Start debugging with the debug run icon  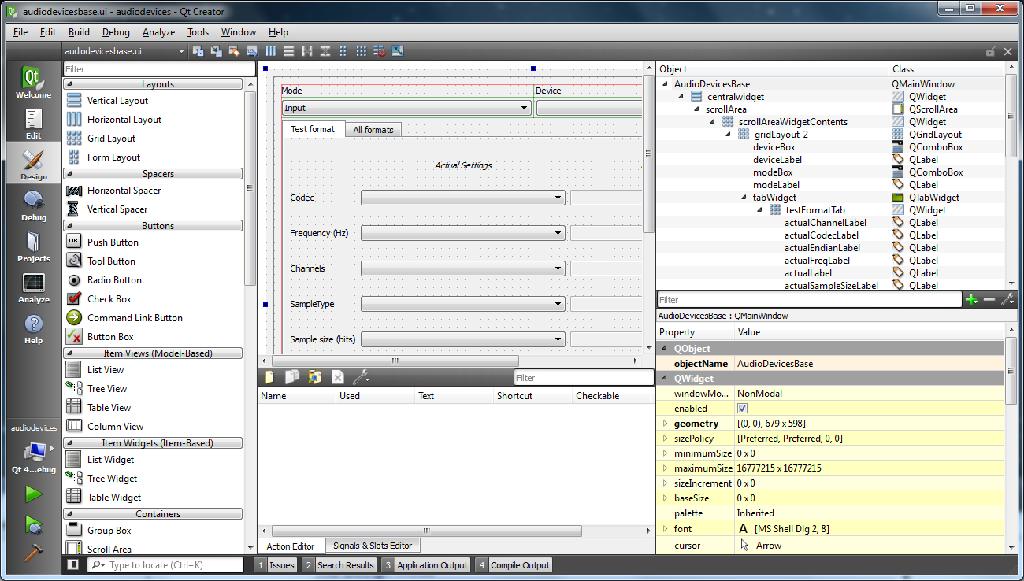point(33,524)
